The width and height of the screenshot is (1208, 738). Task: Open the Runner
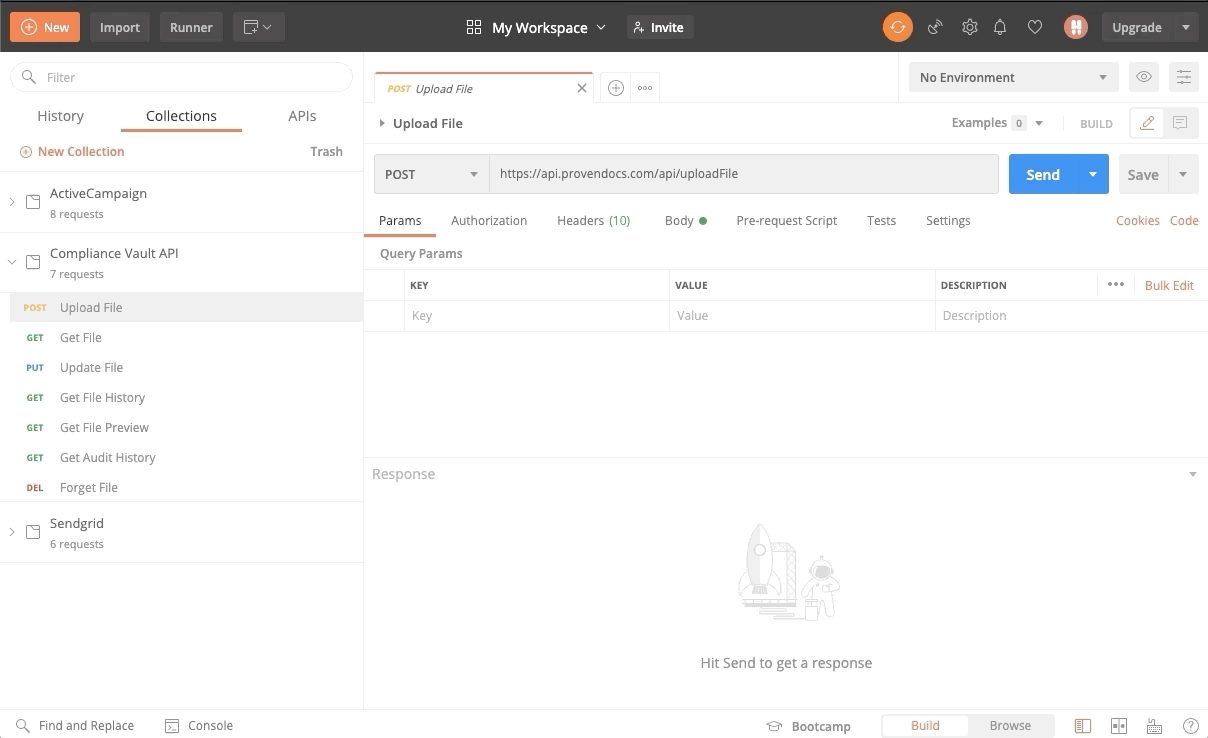(x=191, y=27)
